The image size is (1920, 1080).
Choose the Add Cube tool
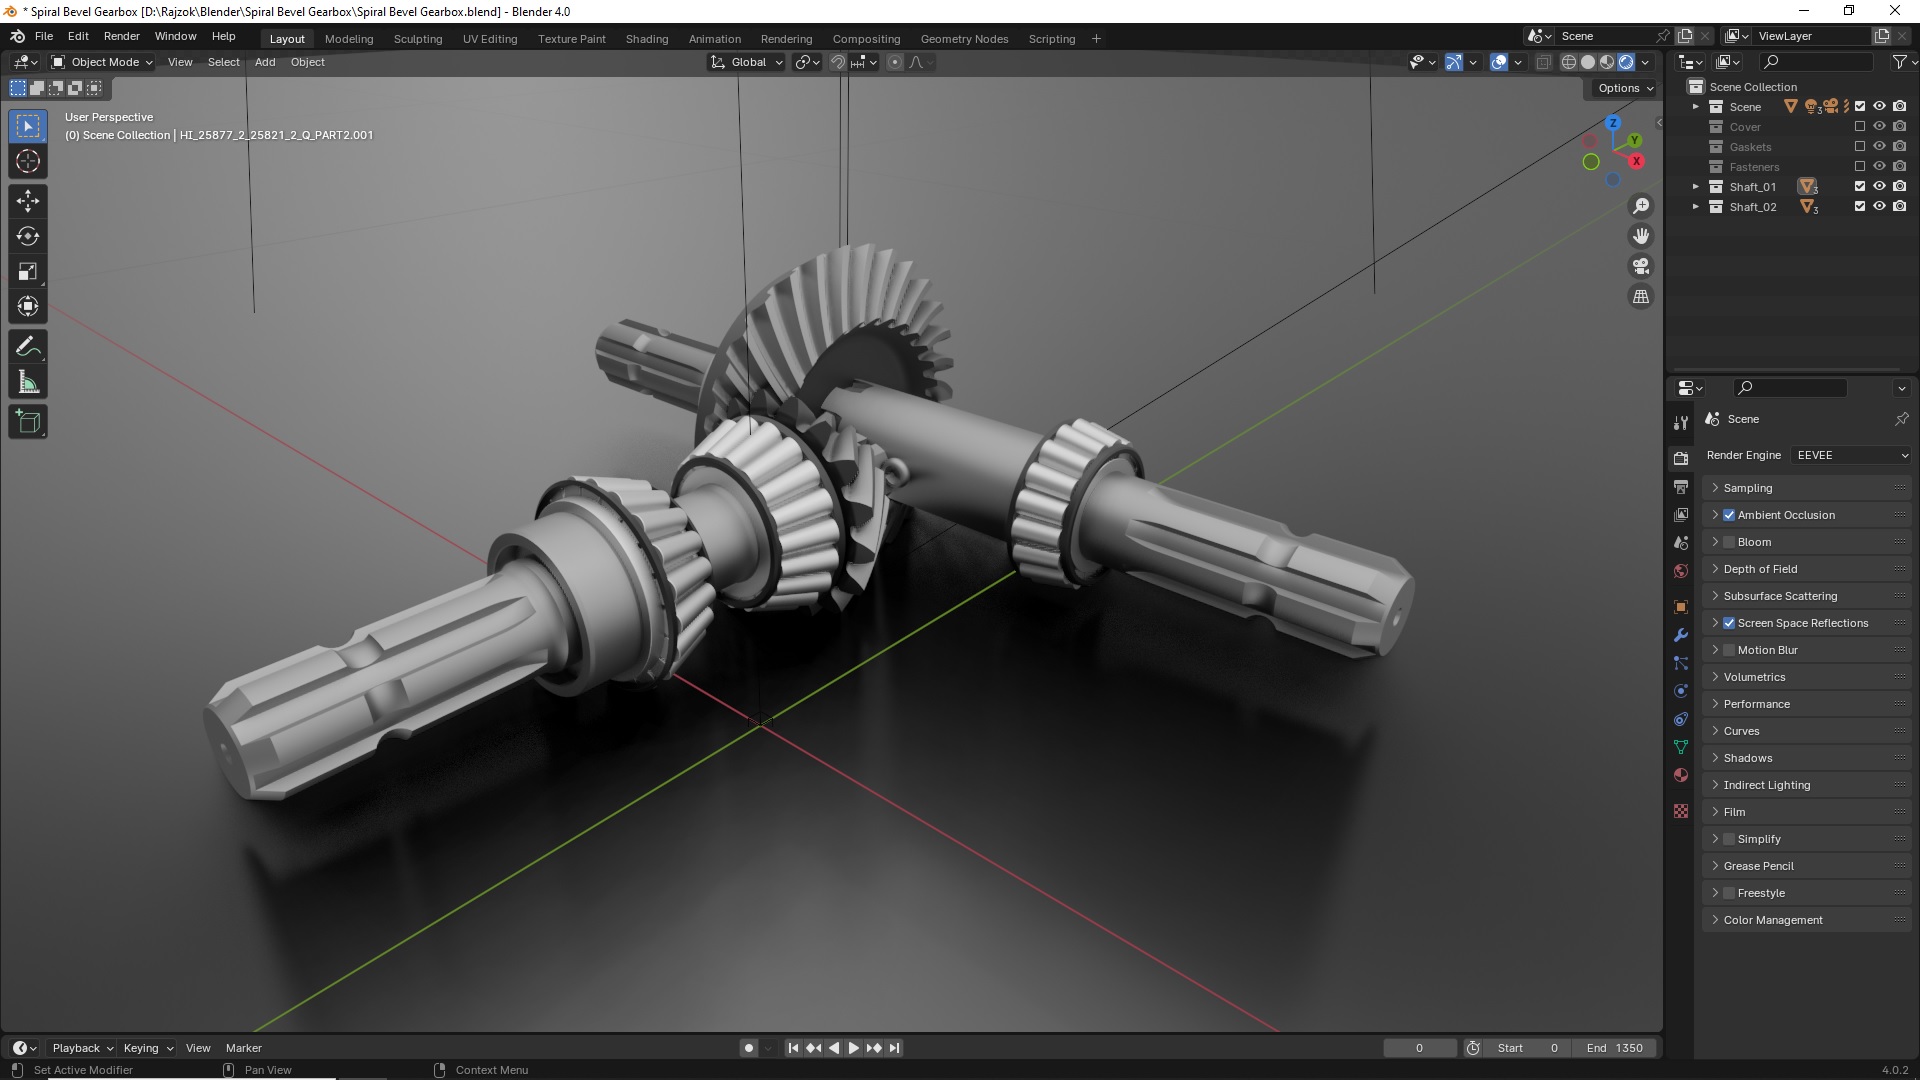[27, 422]
